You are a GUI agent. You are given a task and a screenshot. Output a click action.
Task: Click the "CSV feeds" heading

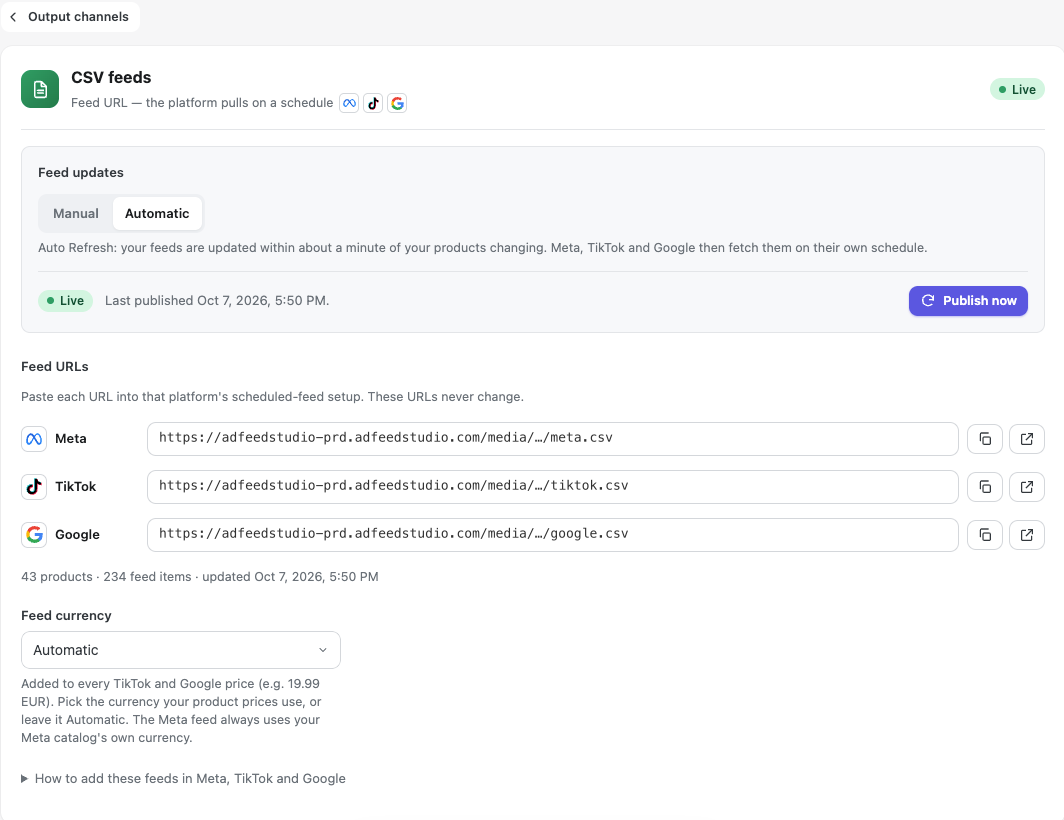point(111,77)
